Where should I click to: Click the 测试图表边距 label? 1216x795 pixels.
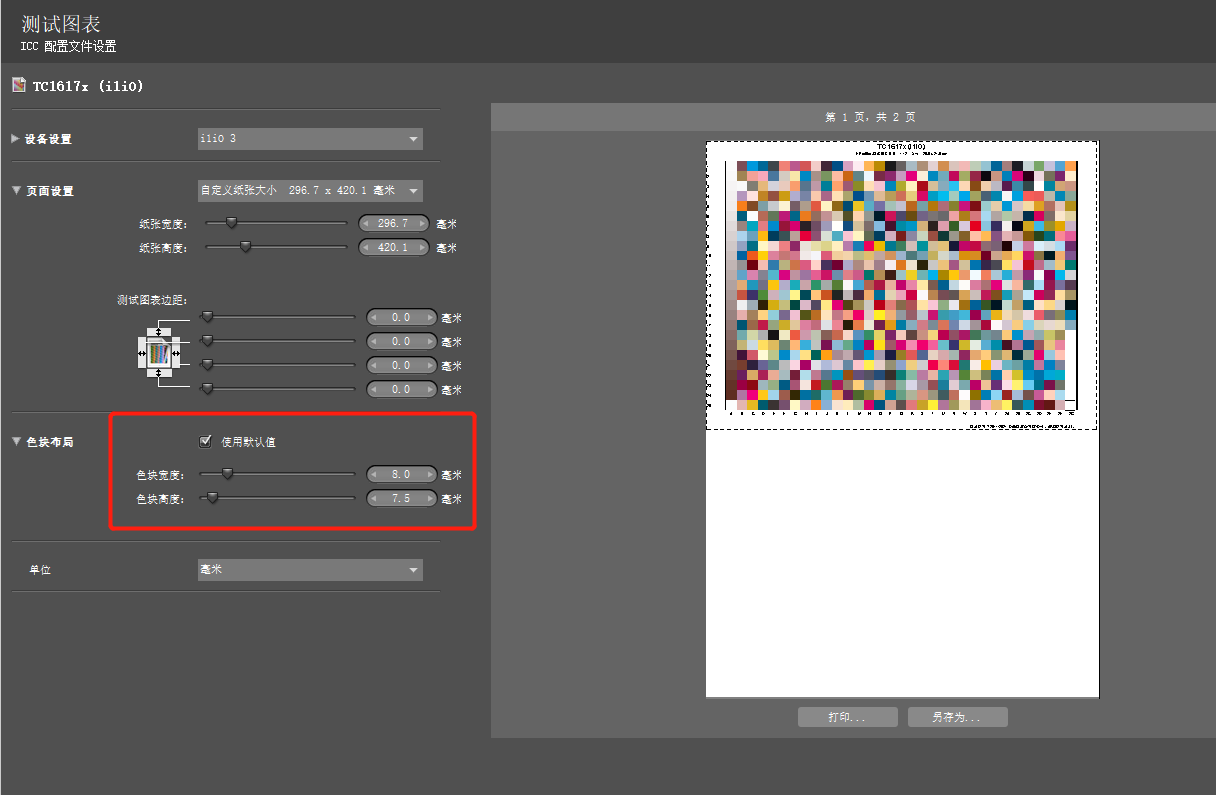[x=153, y=300]
